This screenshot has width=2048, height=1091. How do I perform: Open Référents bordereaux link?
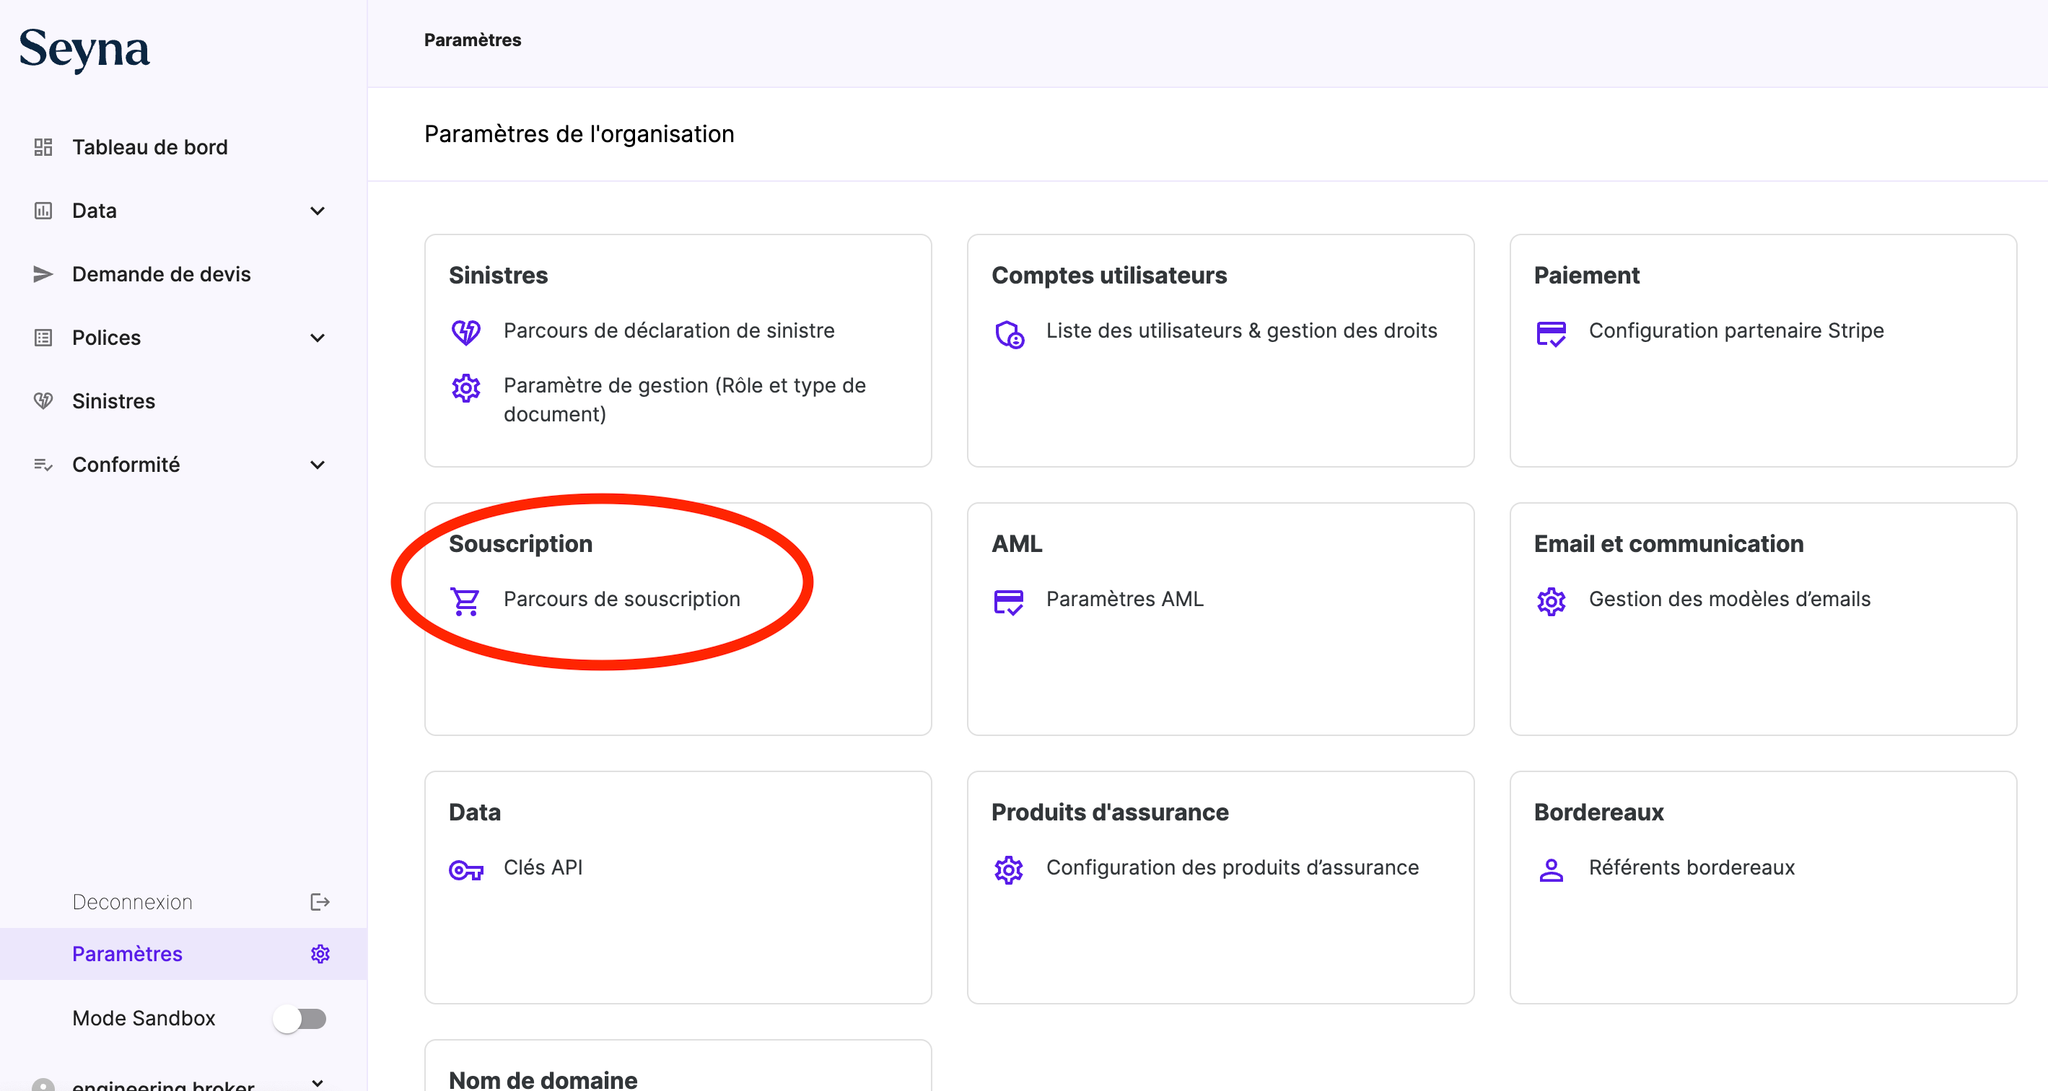(x=1692, y=868)
